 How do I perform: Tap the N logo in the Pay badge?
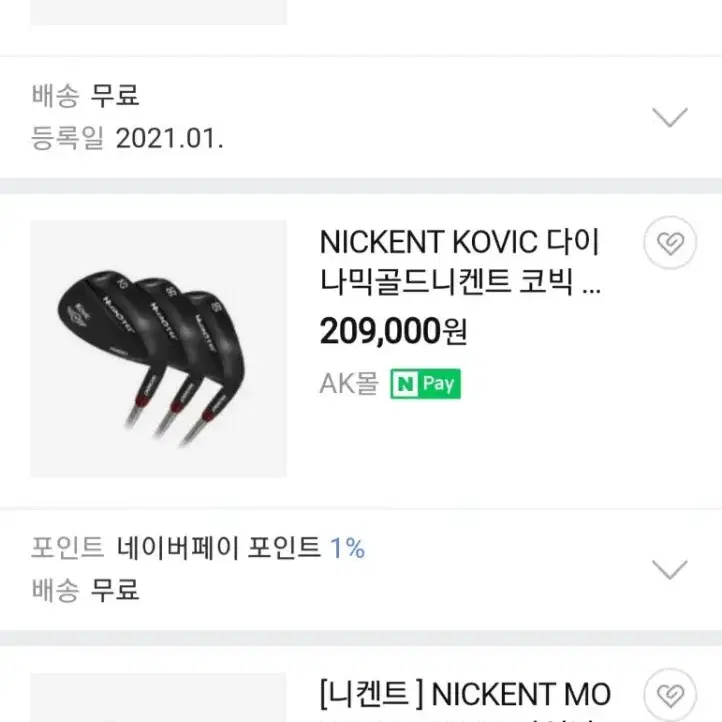click(x=404, y=384)
